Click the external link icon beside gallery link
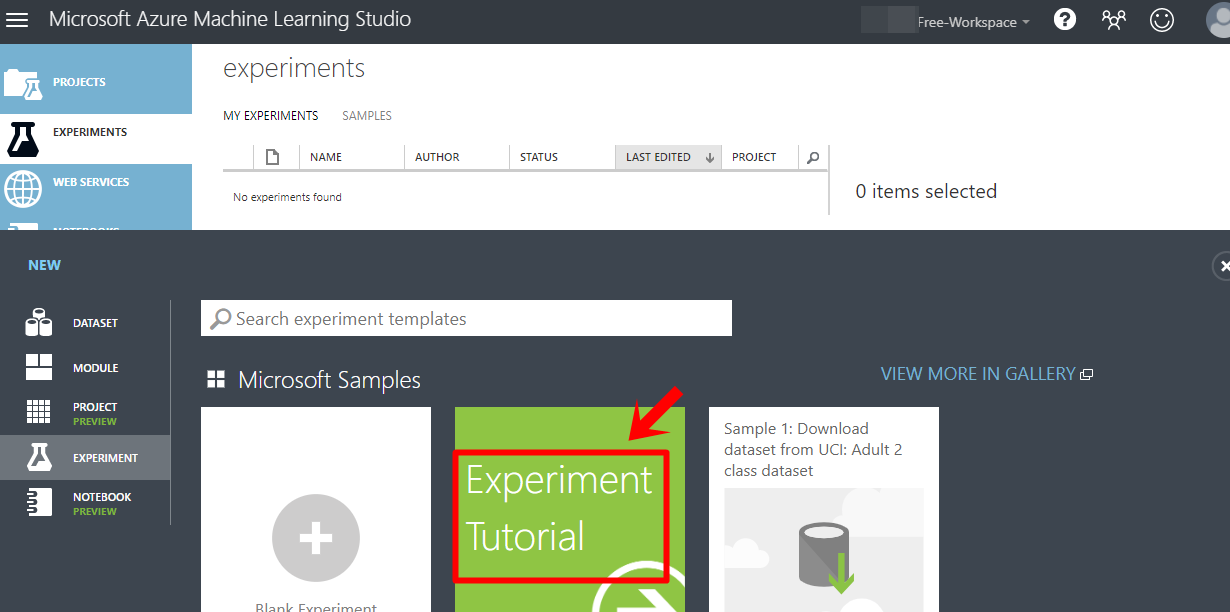 coord(1087,374)
